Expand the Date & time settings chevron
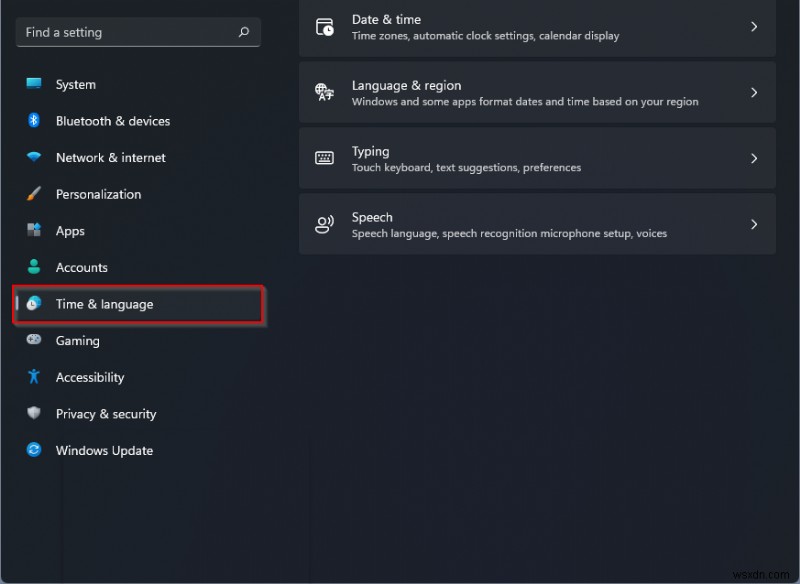The height and width of the screenshot is (584, 800). (754, 27)
